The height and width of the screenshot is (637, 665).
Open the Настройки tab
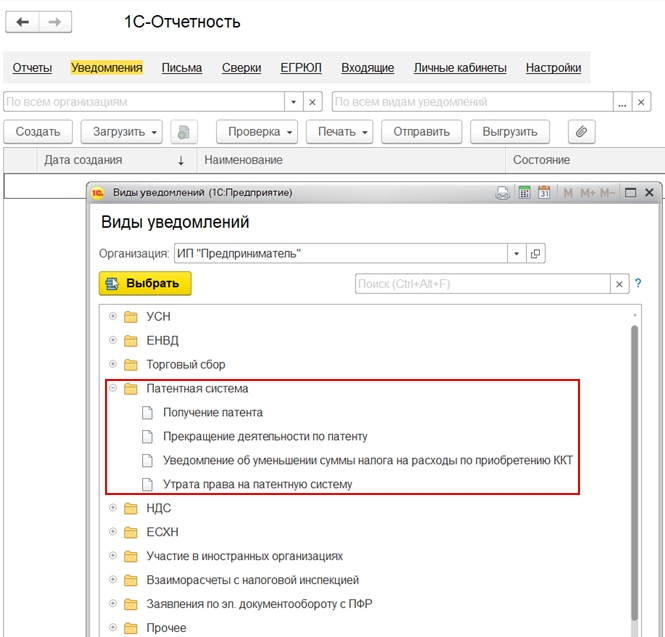553,68
